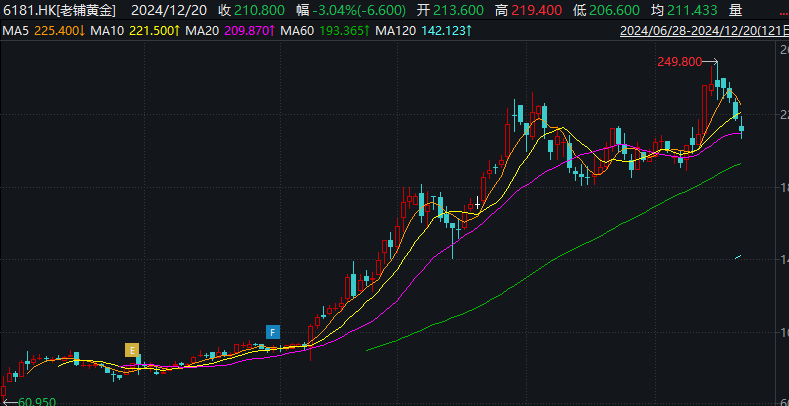Click the green MA60 line on the chart
Image resolution: width=789 pixels, height=406 pixels.
560,250
